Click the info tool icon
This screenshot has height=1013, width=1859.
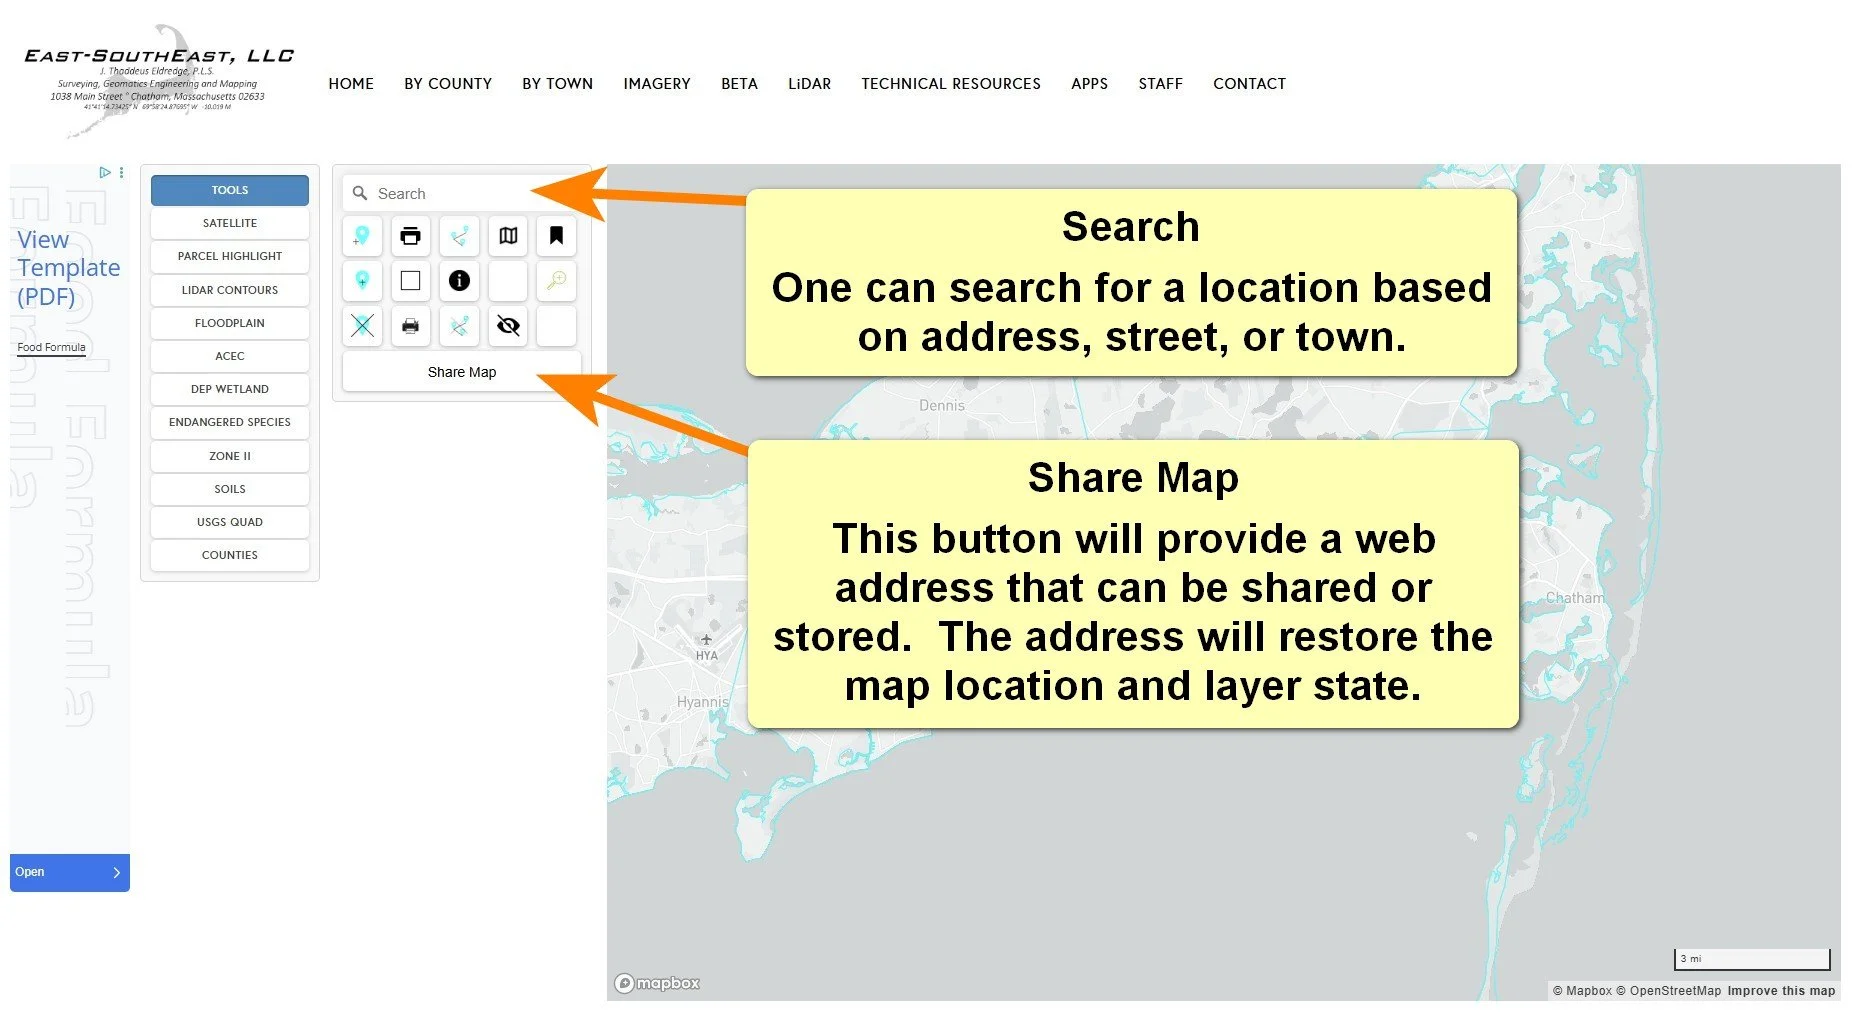(459, 281)
